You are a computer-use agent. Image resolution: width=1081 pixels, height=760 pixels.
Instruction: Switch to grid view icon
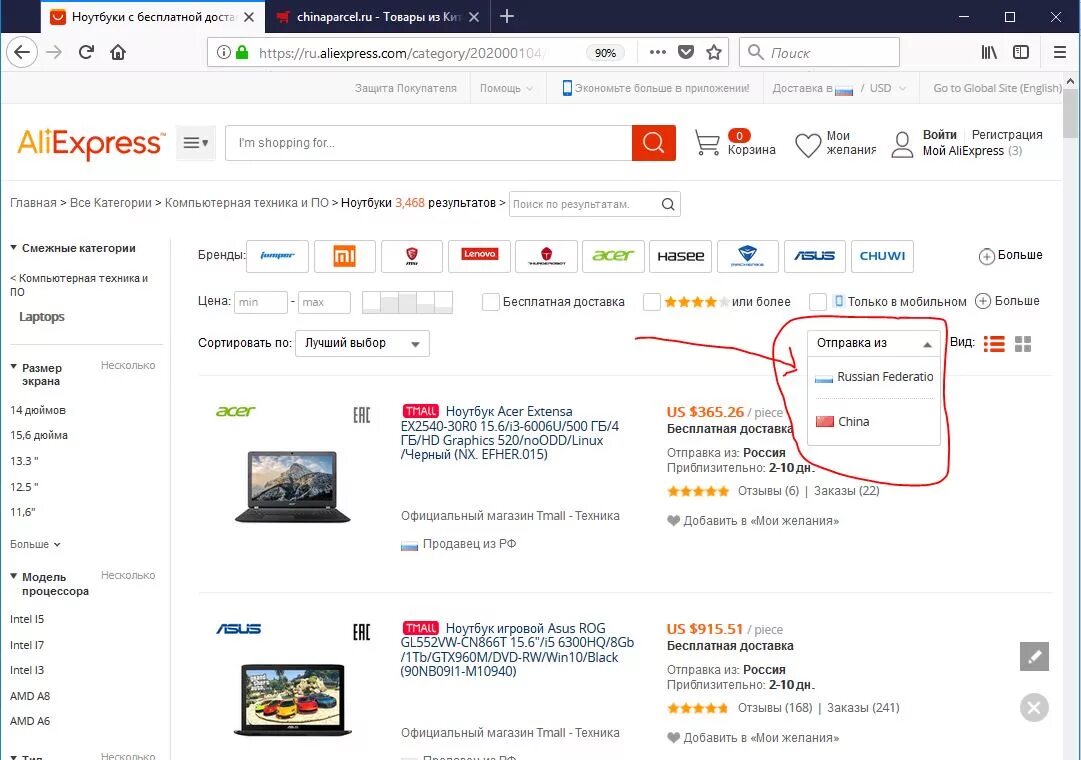[x=1023, y=343]
